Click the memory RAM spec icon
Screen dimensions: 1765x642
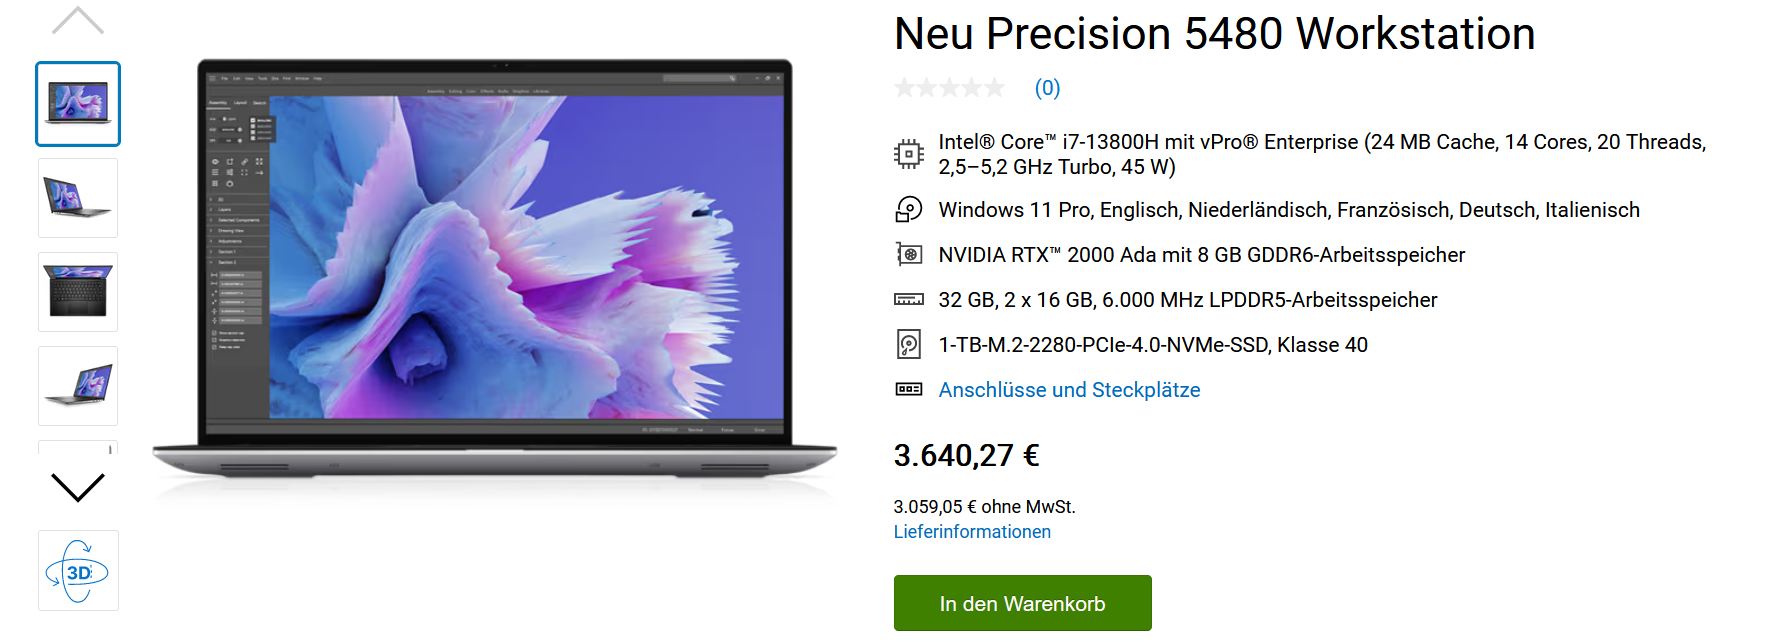click(x=908, y=299)
